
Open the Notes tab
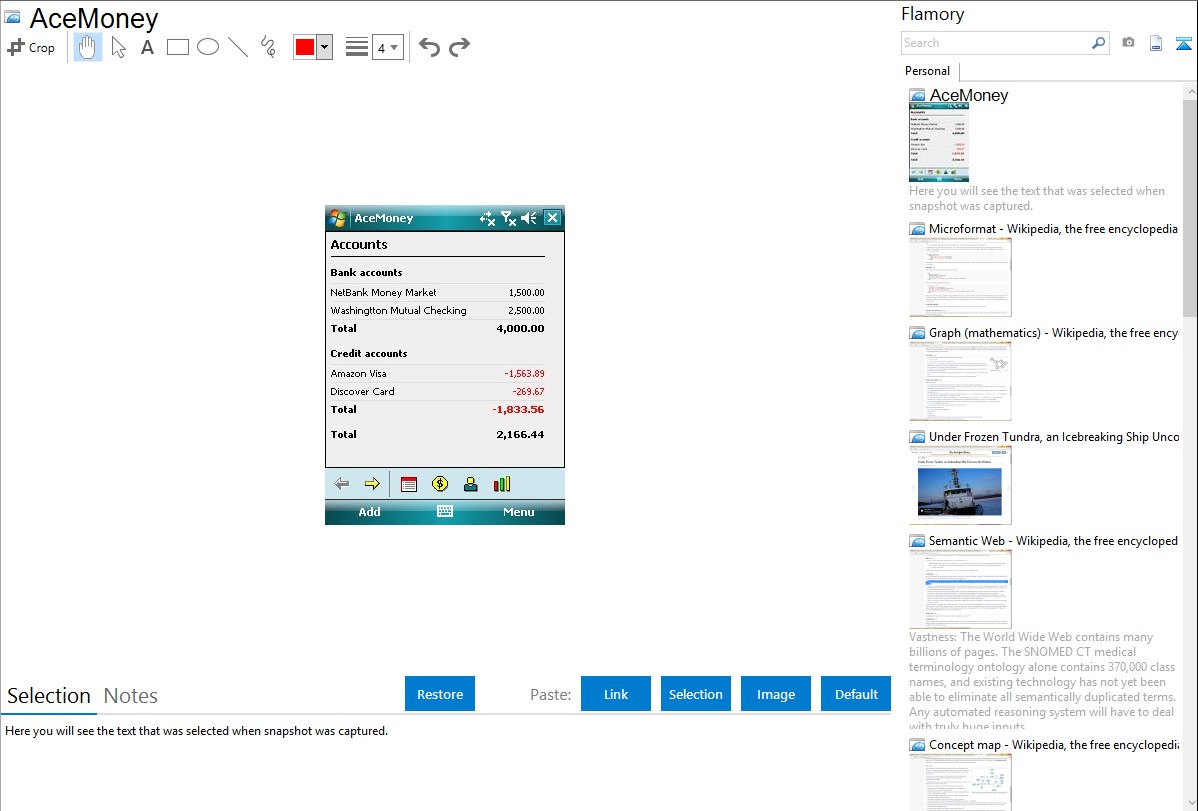coord(131,696)
